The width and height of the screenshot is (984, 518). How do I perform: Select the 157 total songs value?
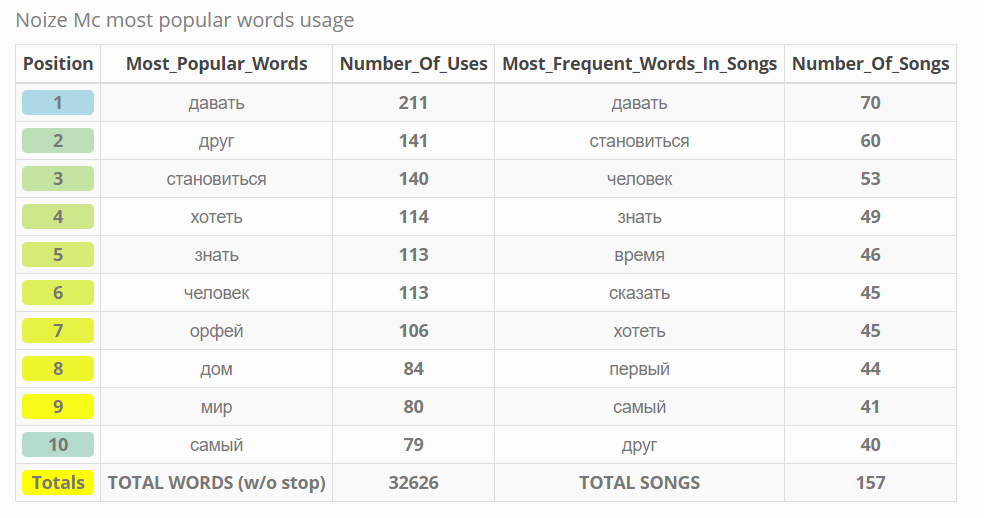[870, 483]
